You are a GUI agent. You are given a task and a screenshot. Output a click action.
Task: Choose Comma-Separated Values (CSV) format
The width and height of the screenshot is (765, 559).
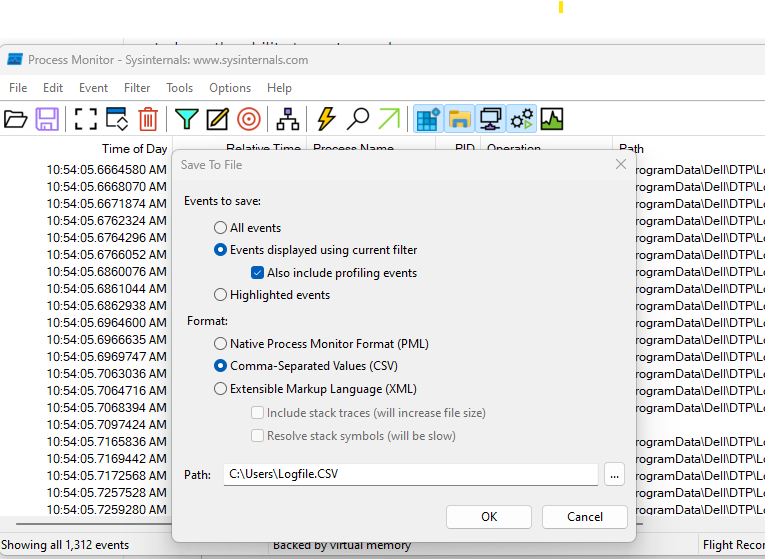point(221,365)
